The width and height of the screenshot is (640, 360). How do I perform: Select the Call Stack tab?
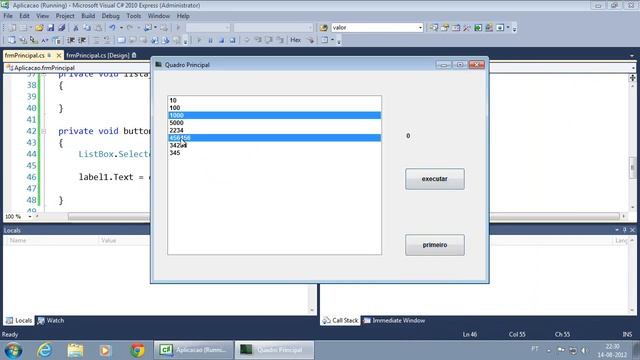point(341,320)
